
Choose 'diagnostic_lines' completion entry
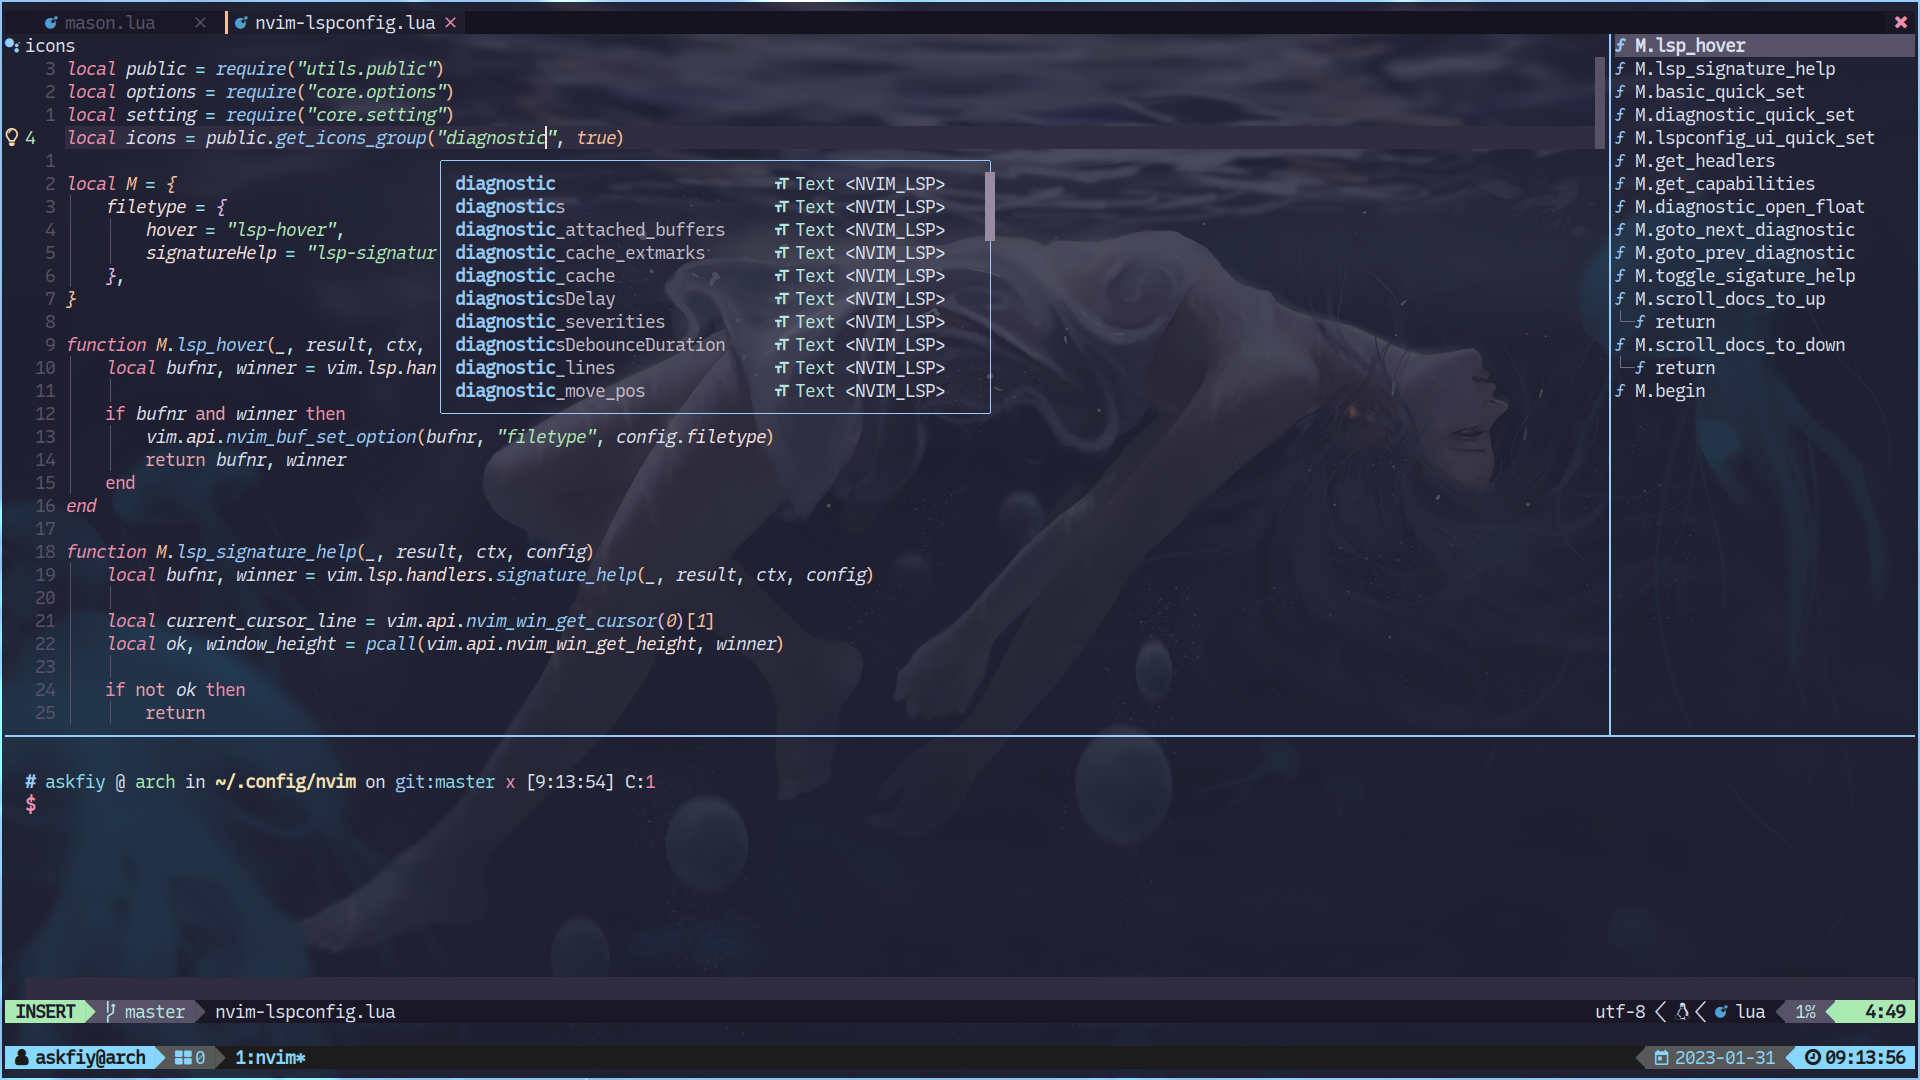coord(715,367)
